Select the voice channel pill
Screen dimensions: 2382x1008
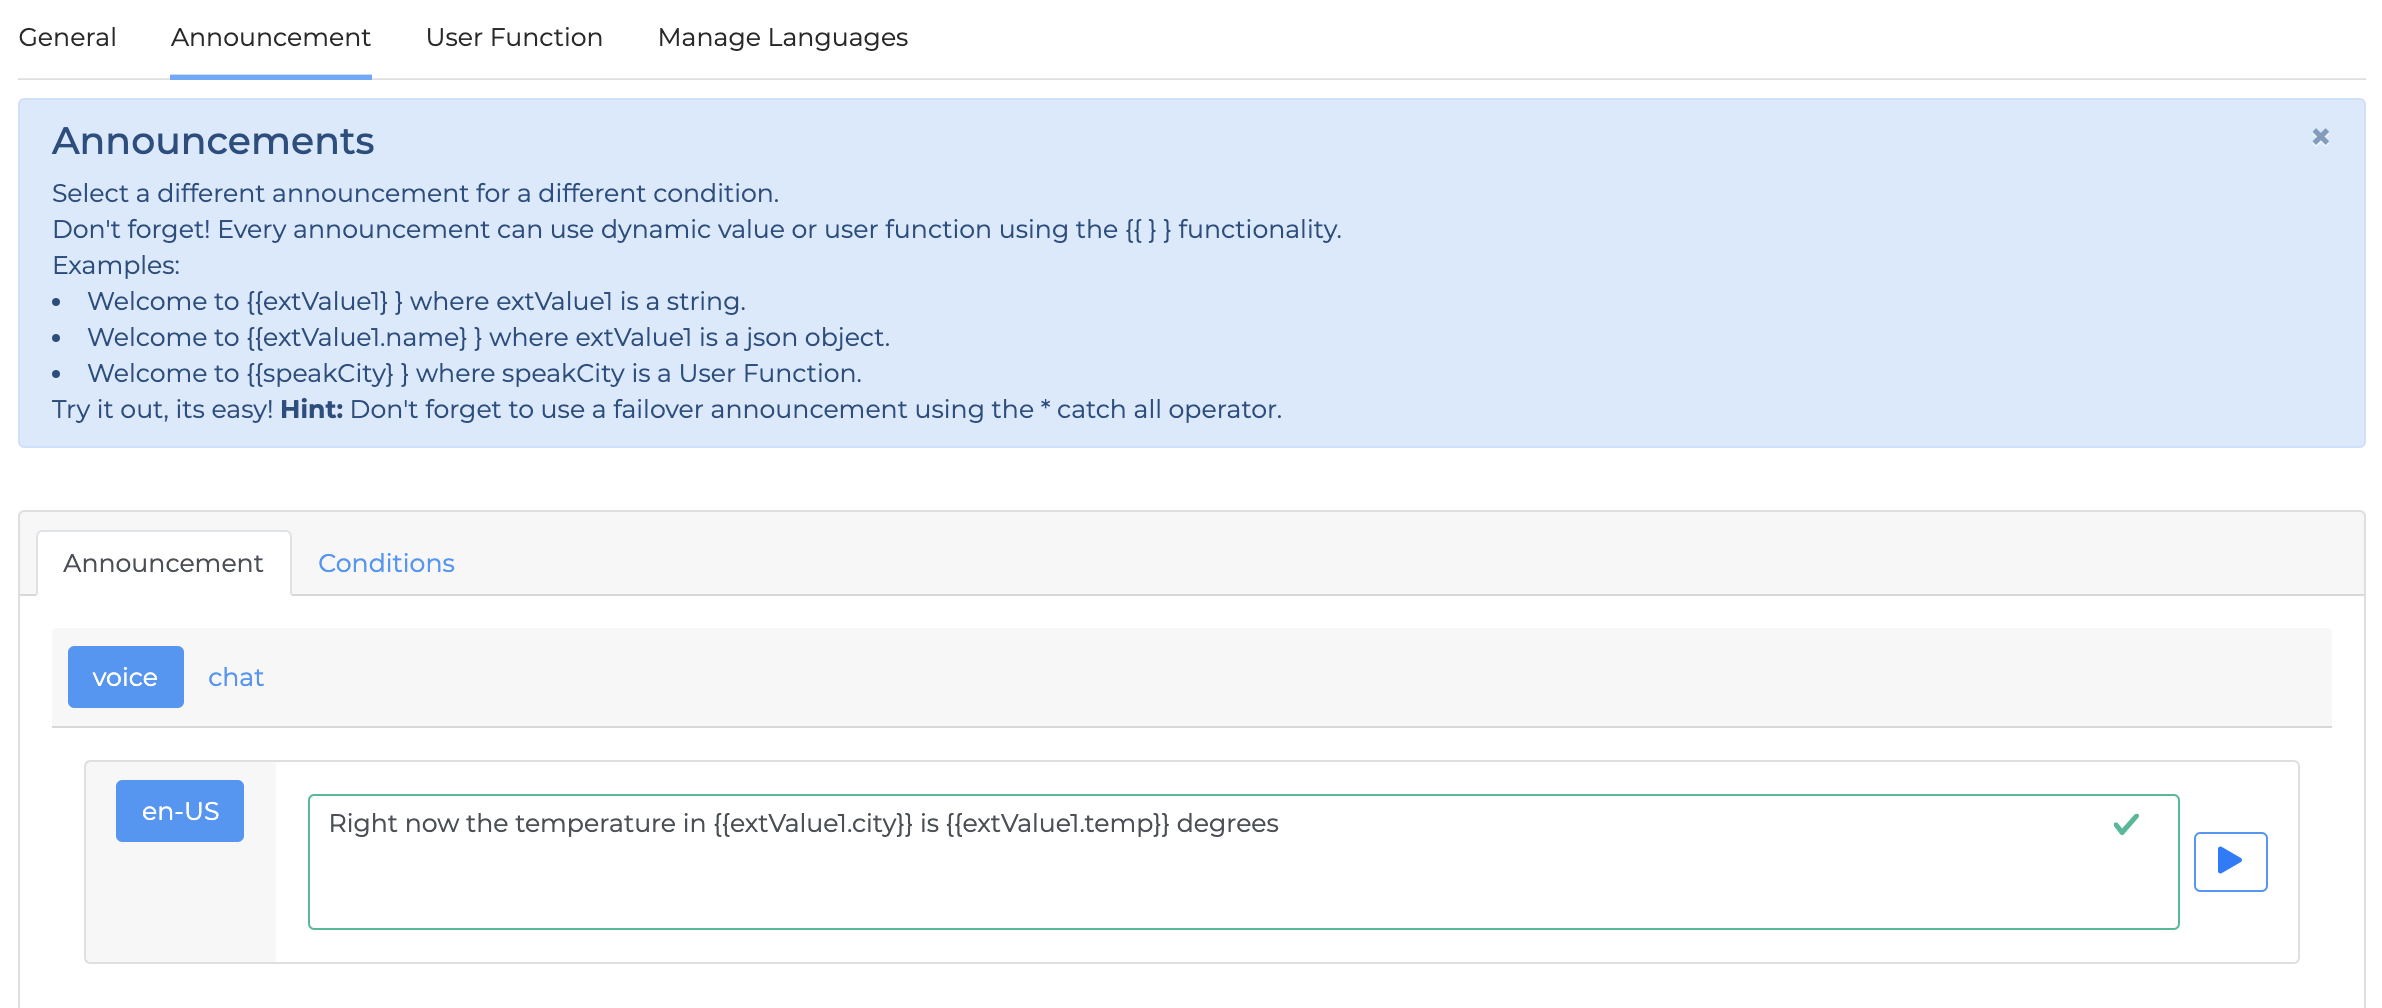(x=125, y=678)
